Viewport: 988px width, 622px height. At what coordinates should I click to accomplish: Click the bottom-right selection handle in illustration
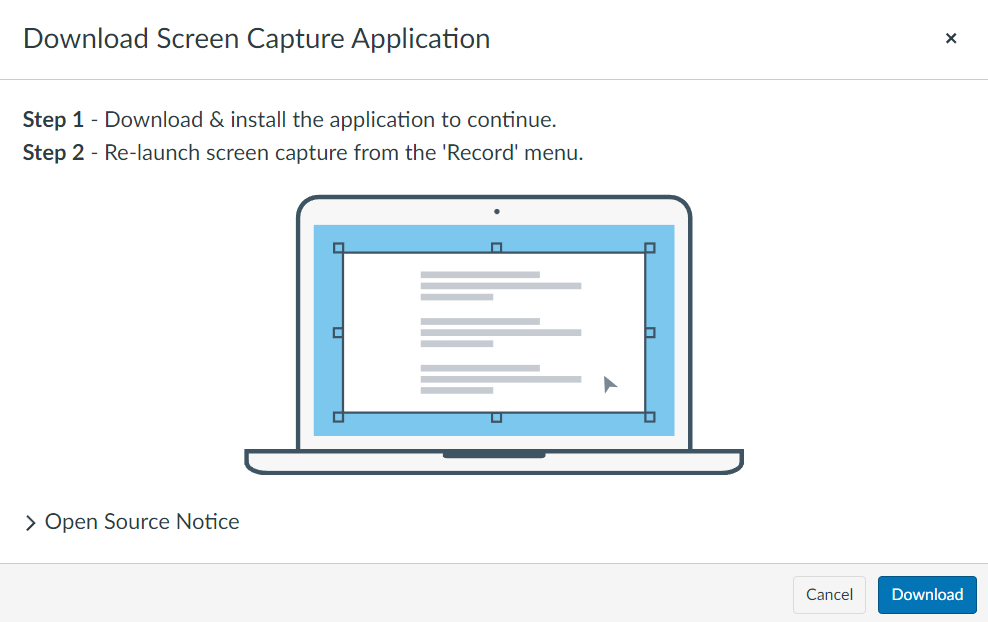(650, 417)
